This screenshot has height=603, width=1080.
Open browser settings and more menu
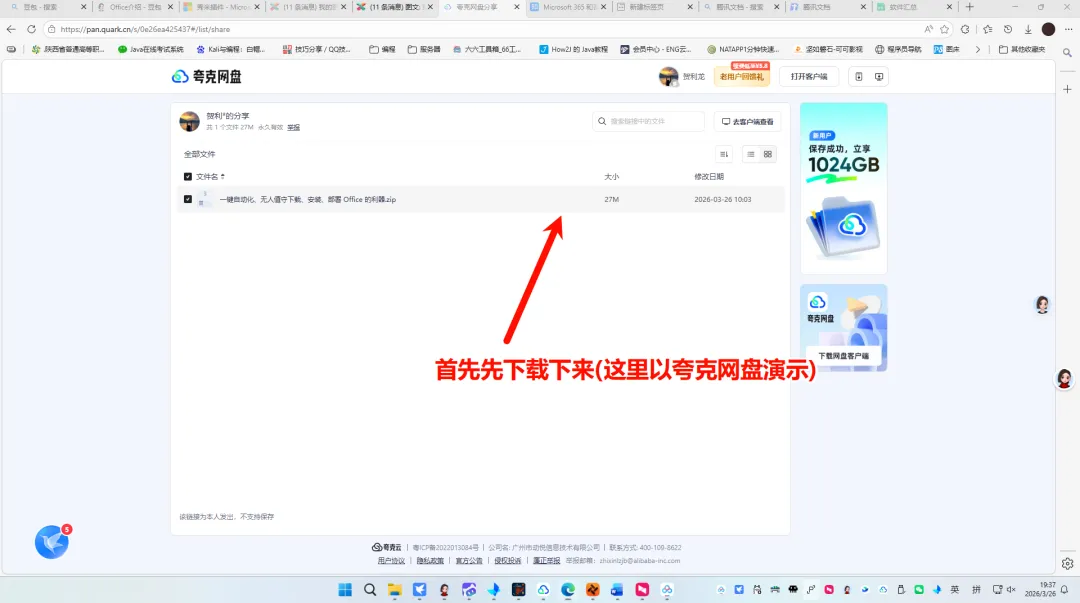click(x=1068, y=29)
